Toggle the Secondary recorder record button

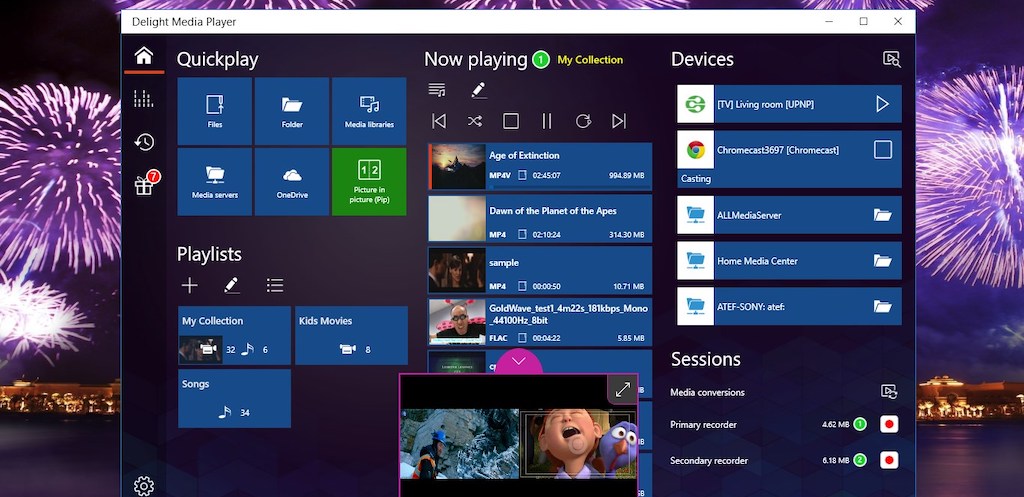888,461
